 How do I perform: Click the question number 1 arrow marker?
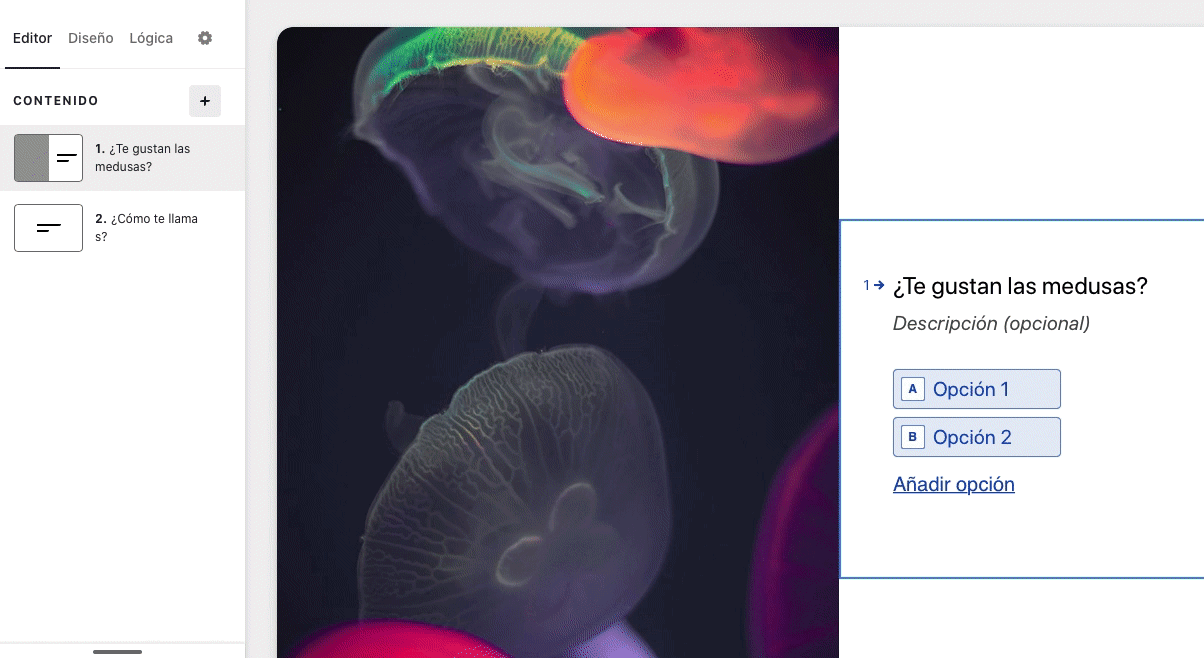click(x=874, y=285)
